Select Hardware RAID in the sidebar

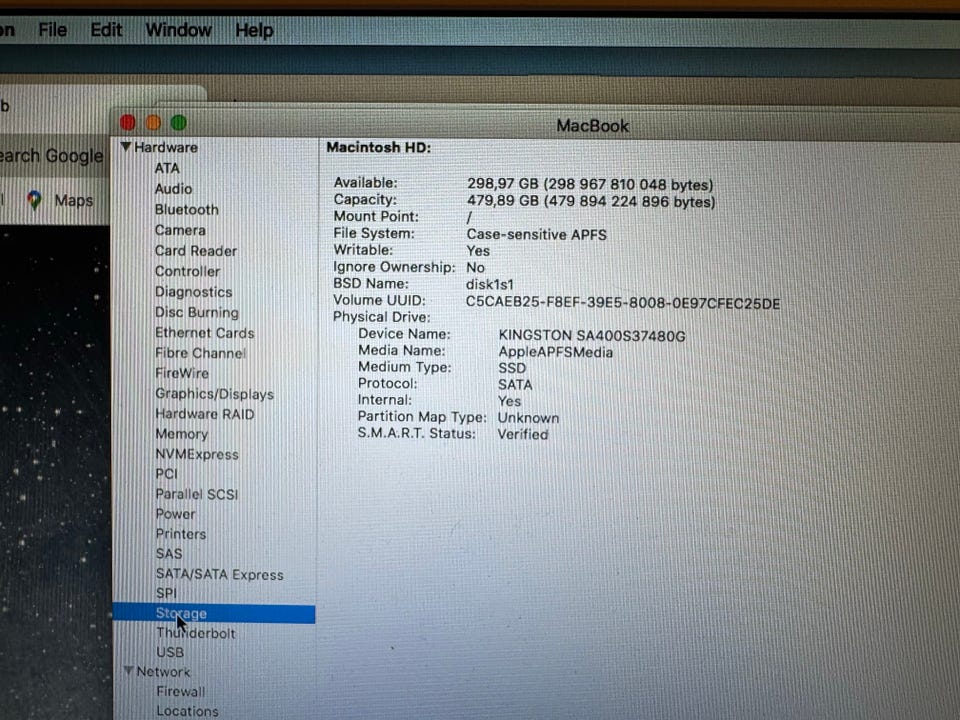[x=204, y=414]
